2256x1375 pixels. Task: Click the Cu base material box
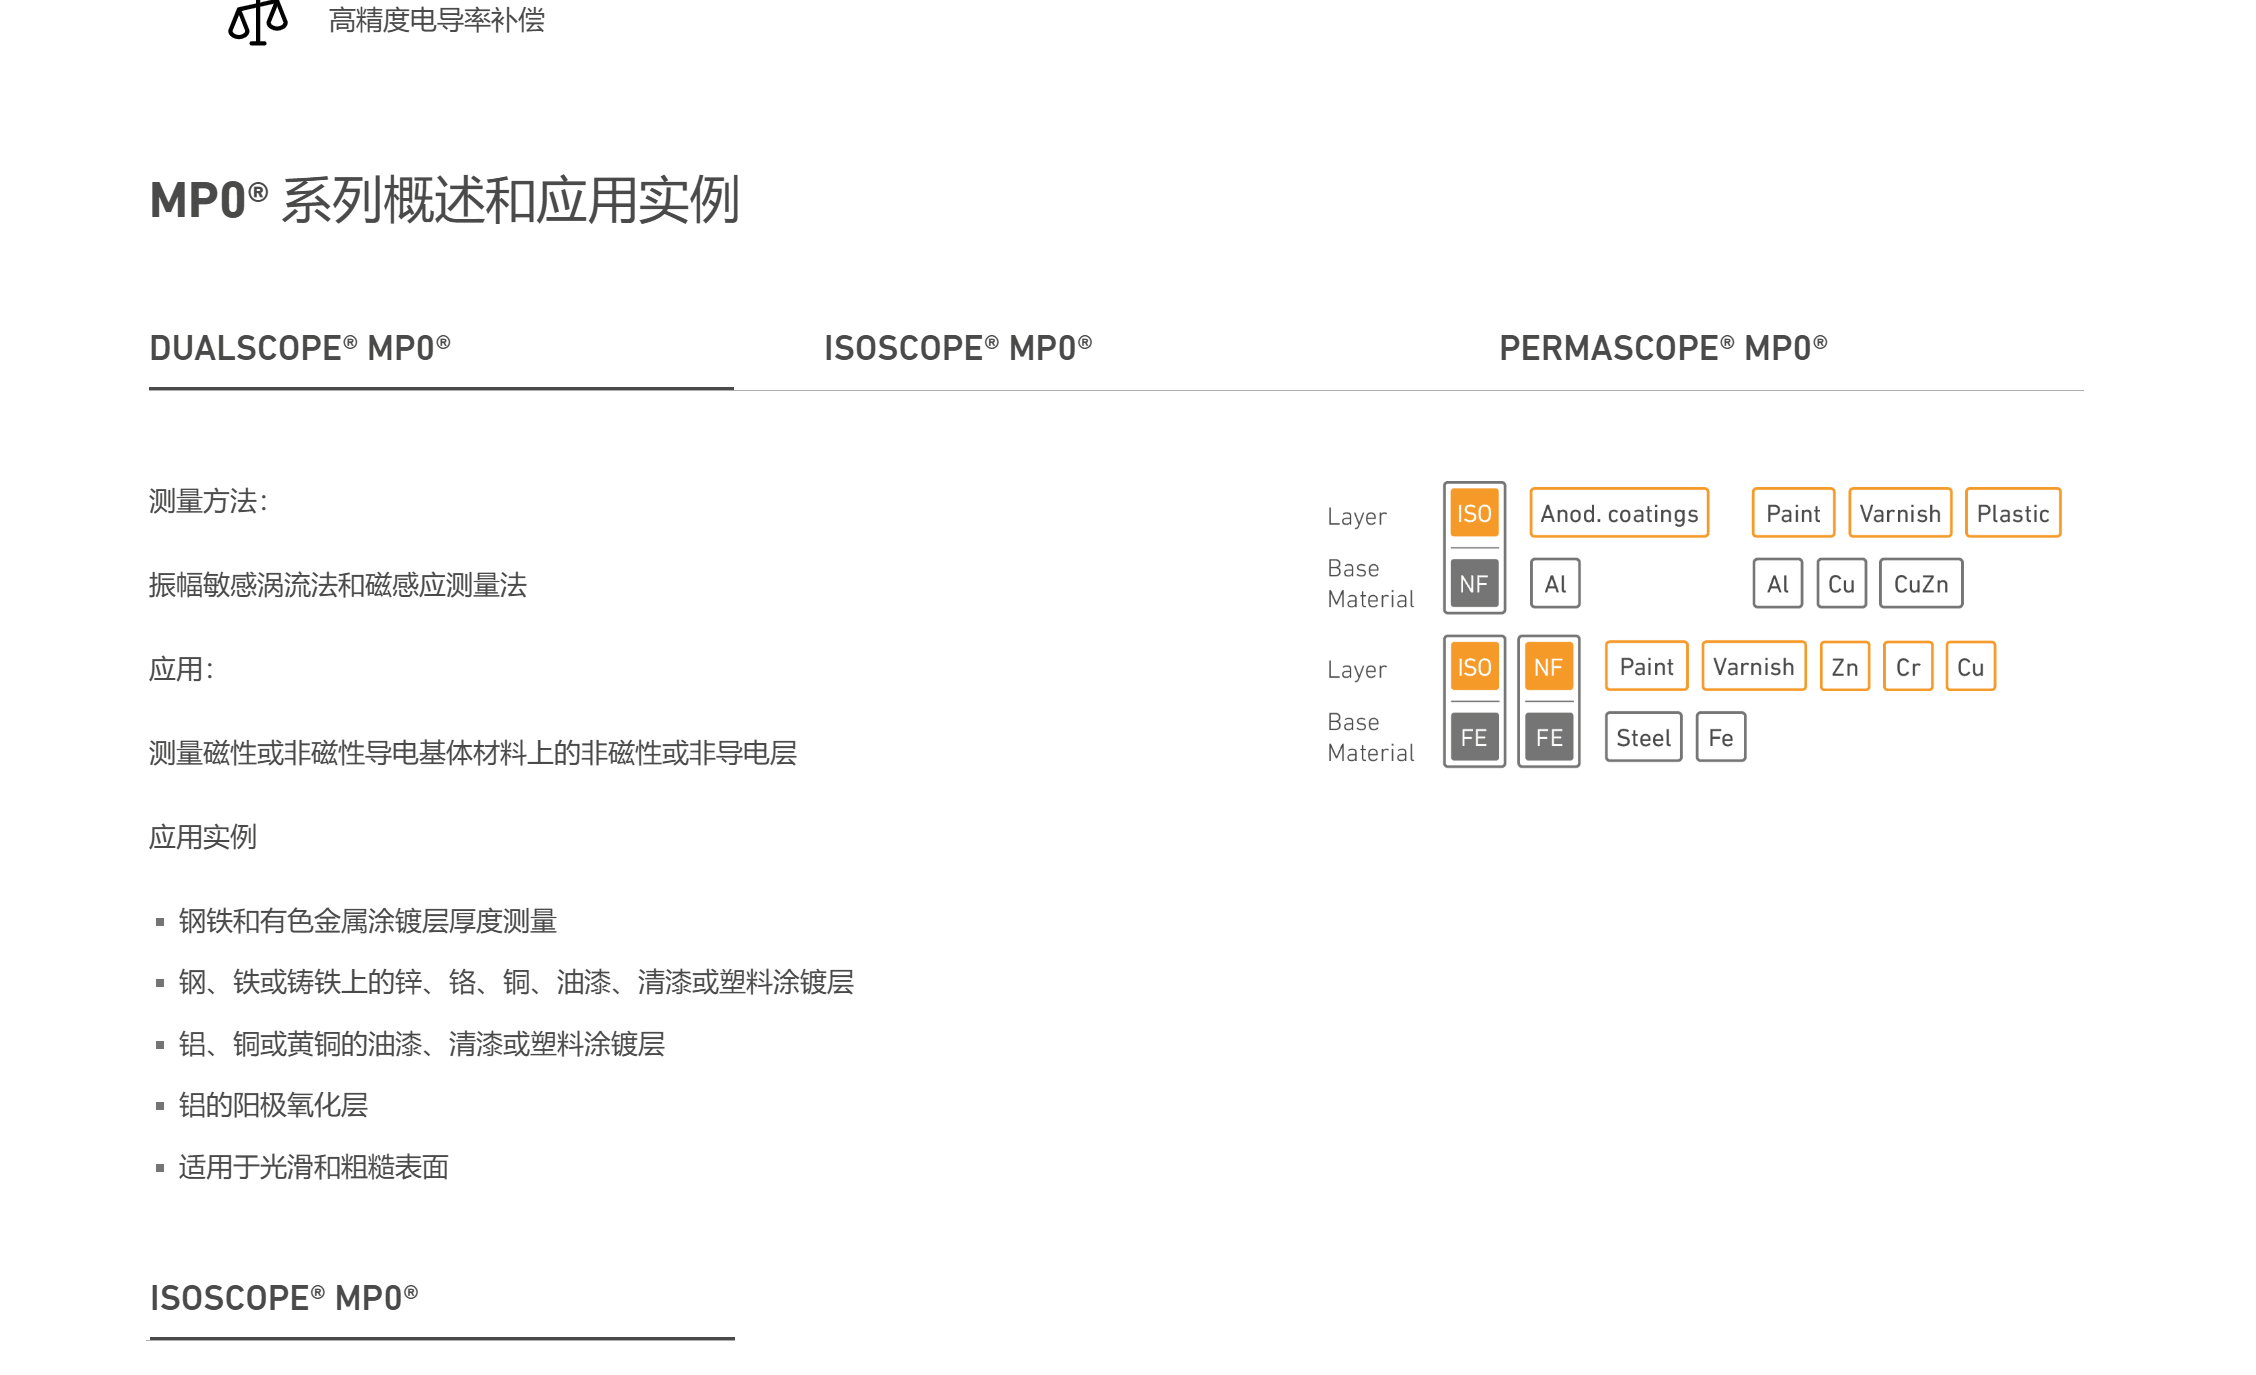pyautogui.click(x=1841, y=584)
